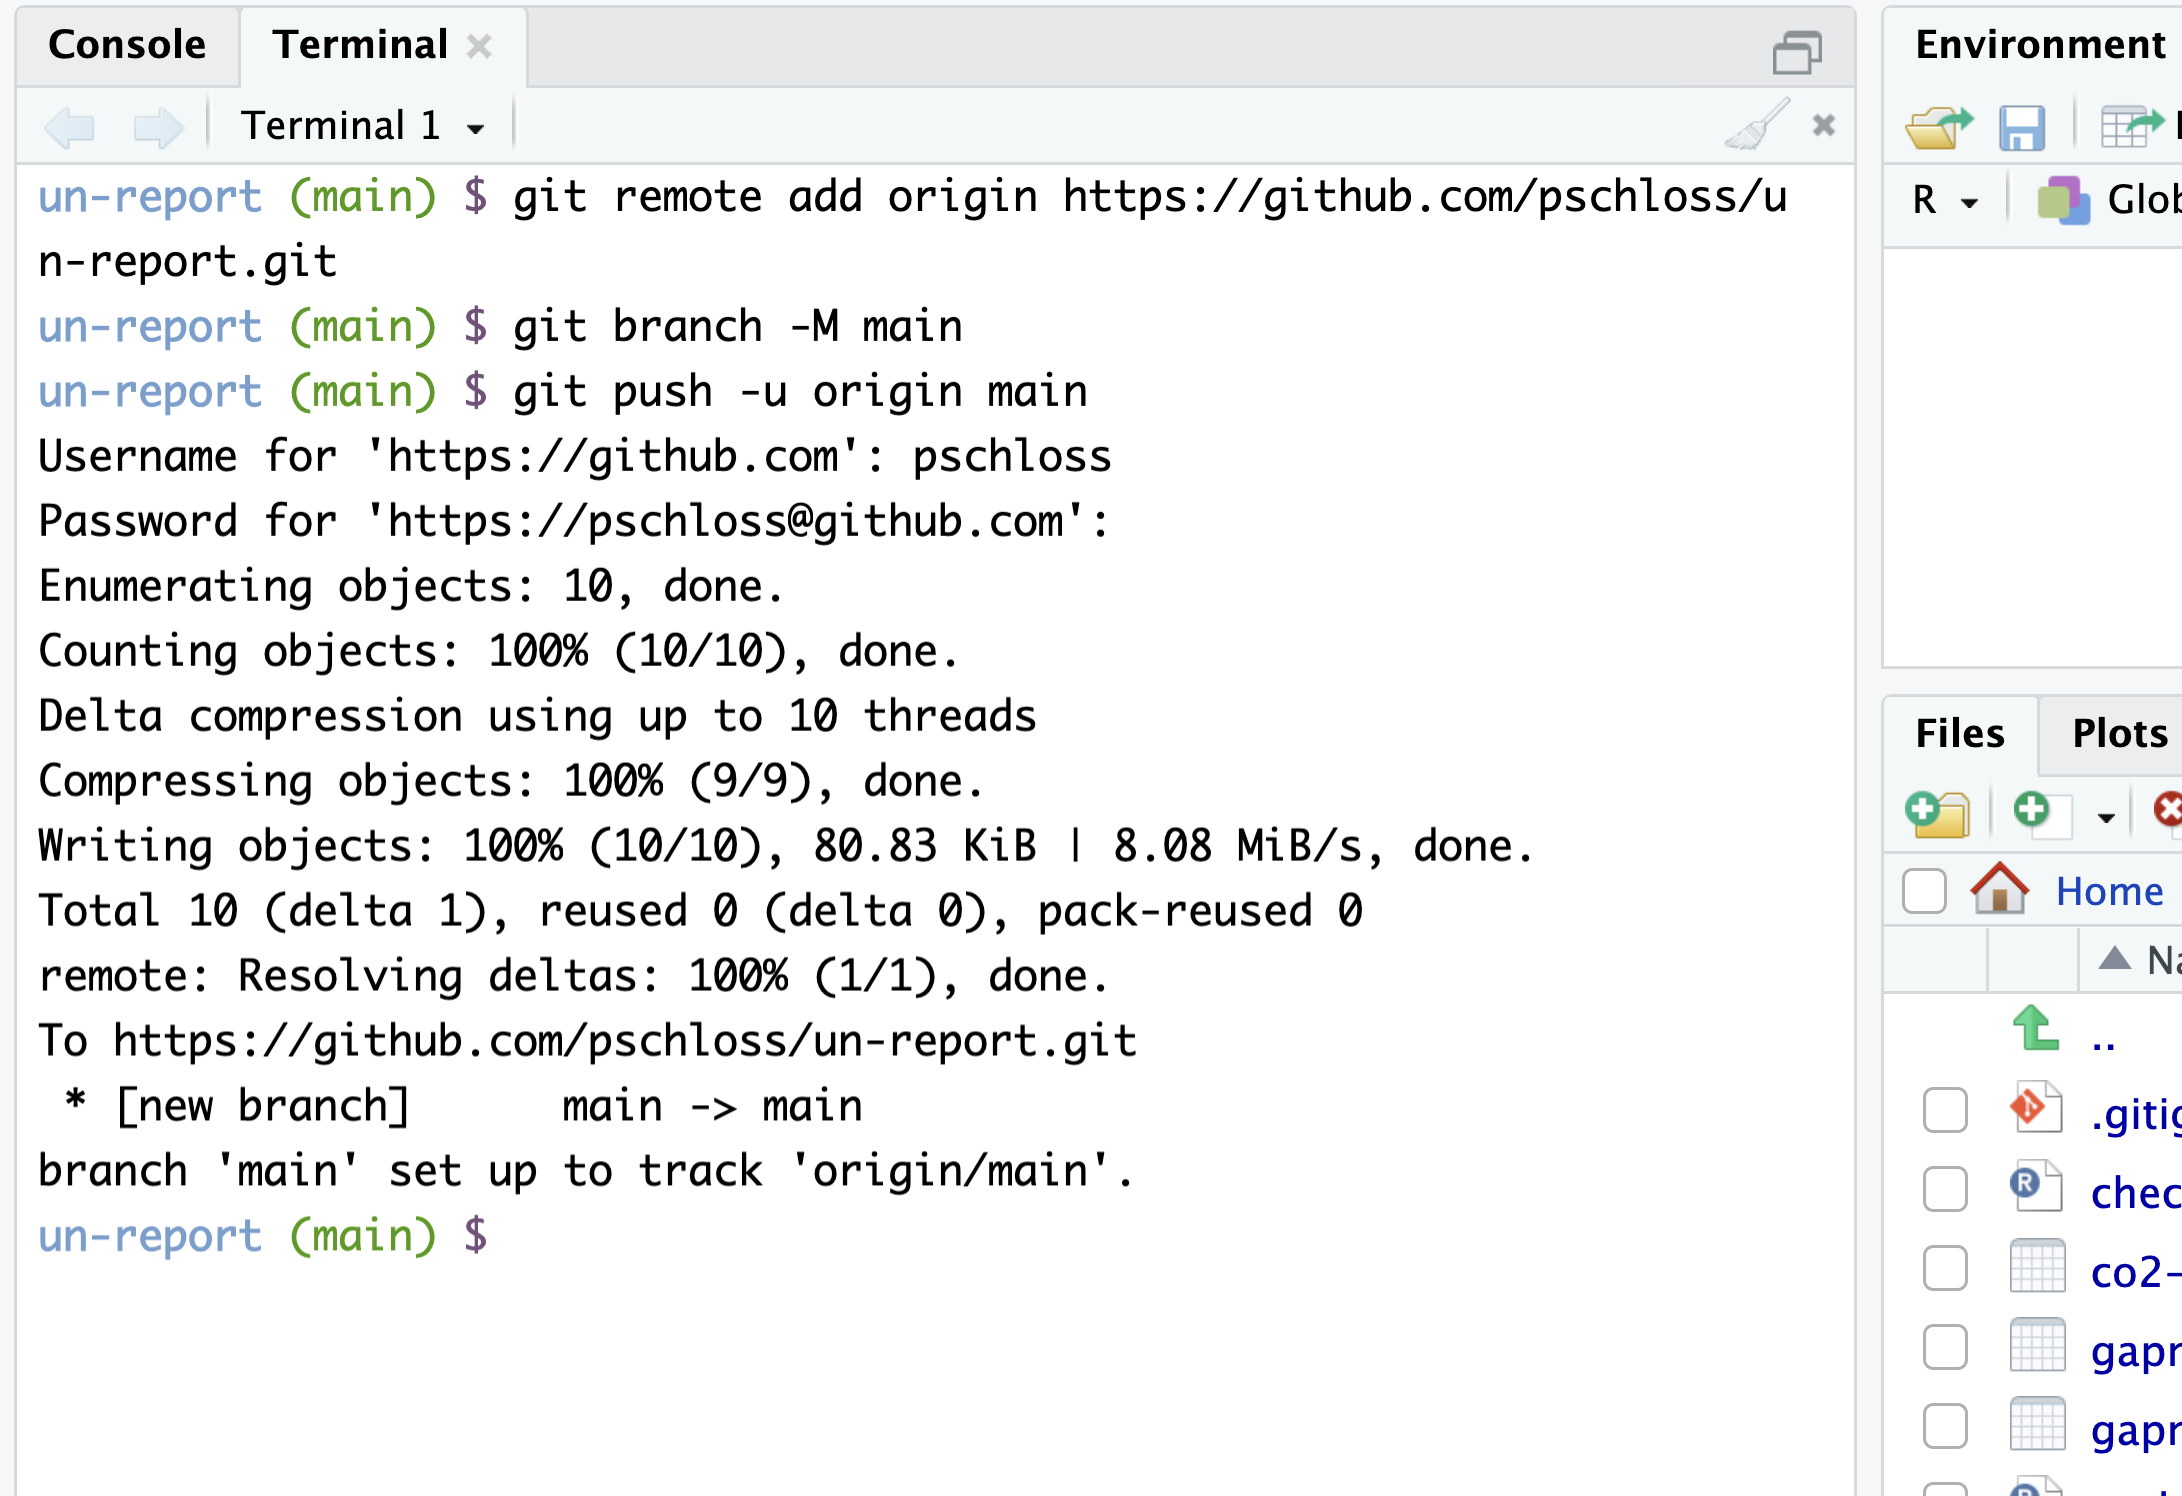Switch to the Plots tab
Viewport: 2182px width, 1496px height.
coord(2119,734)
